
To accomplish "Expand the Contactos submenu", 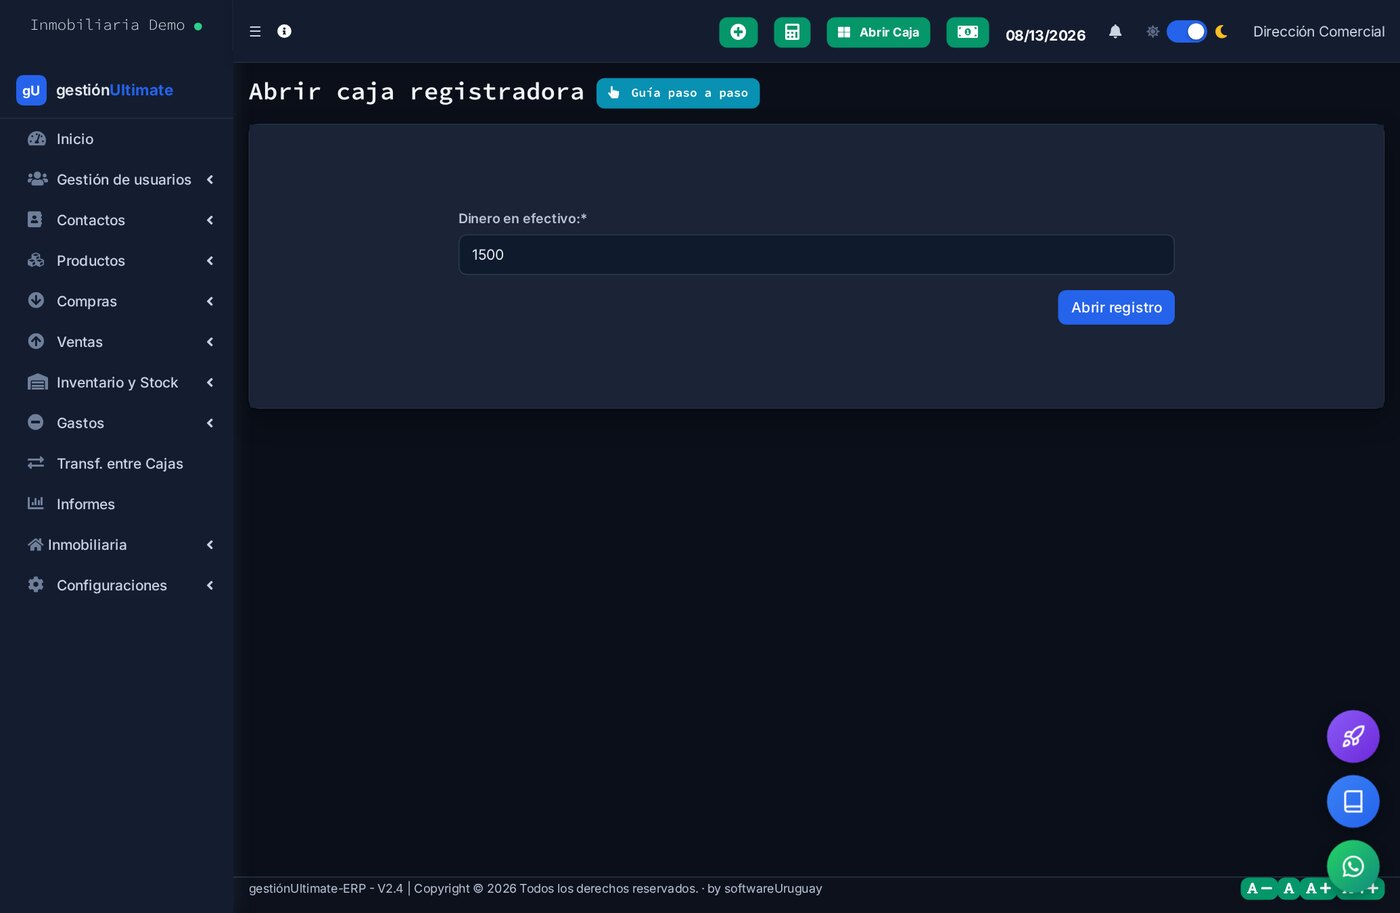I will [x=116, y=220].
